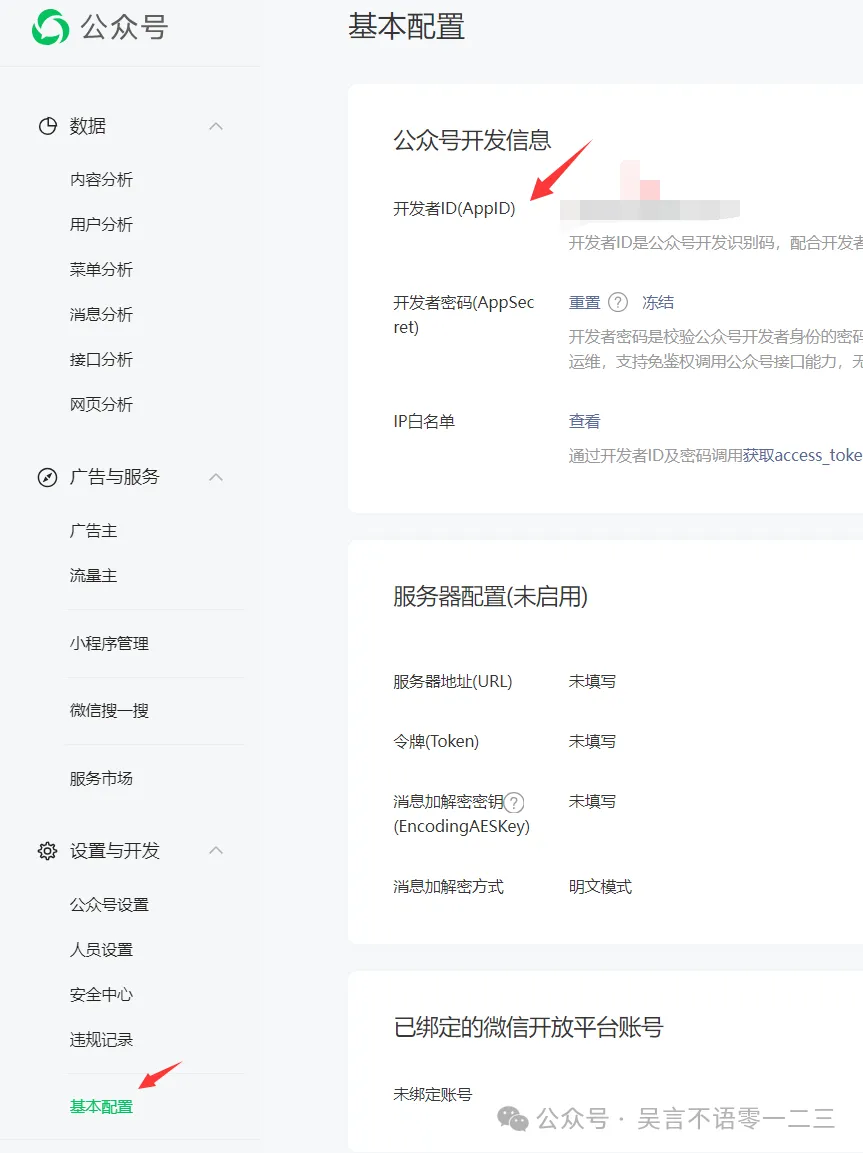Click the green WeChat Official Account logo

50,27
